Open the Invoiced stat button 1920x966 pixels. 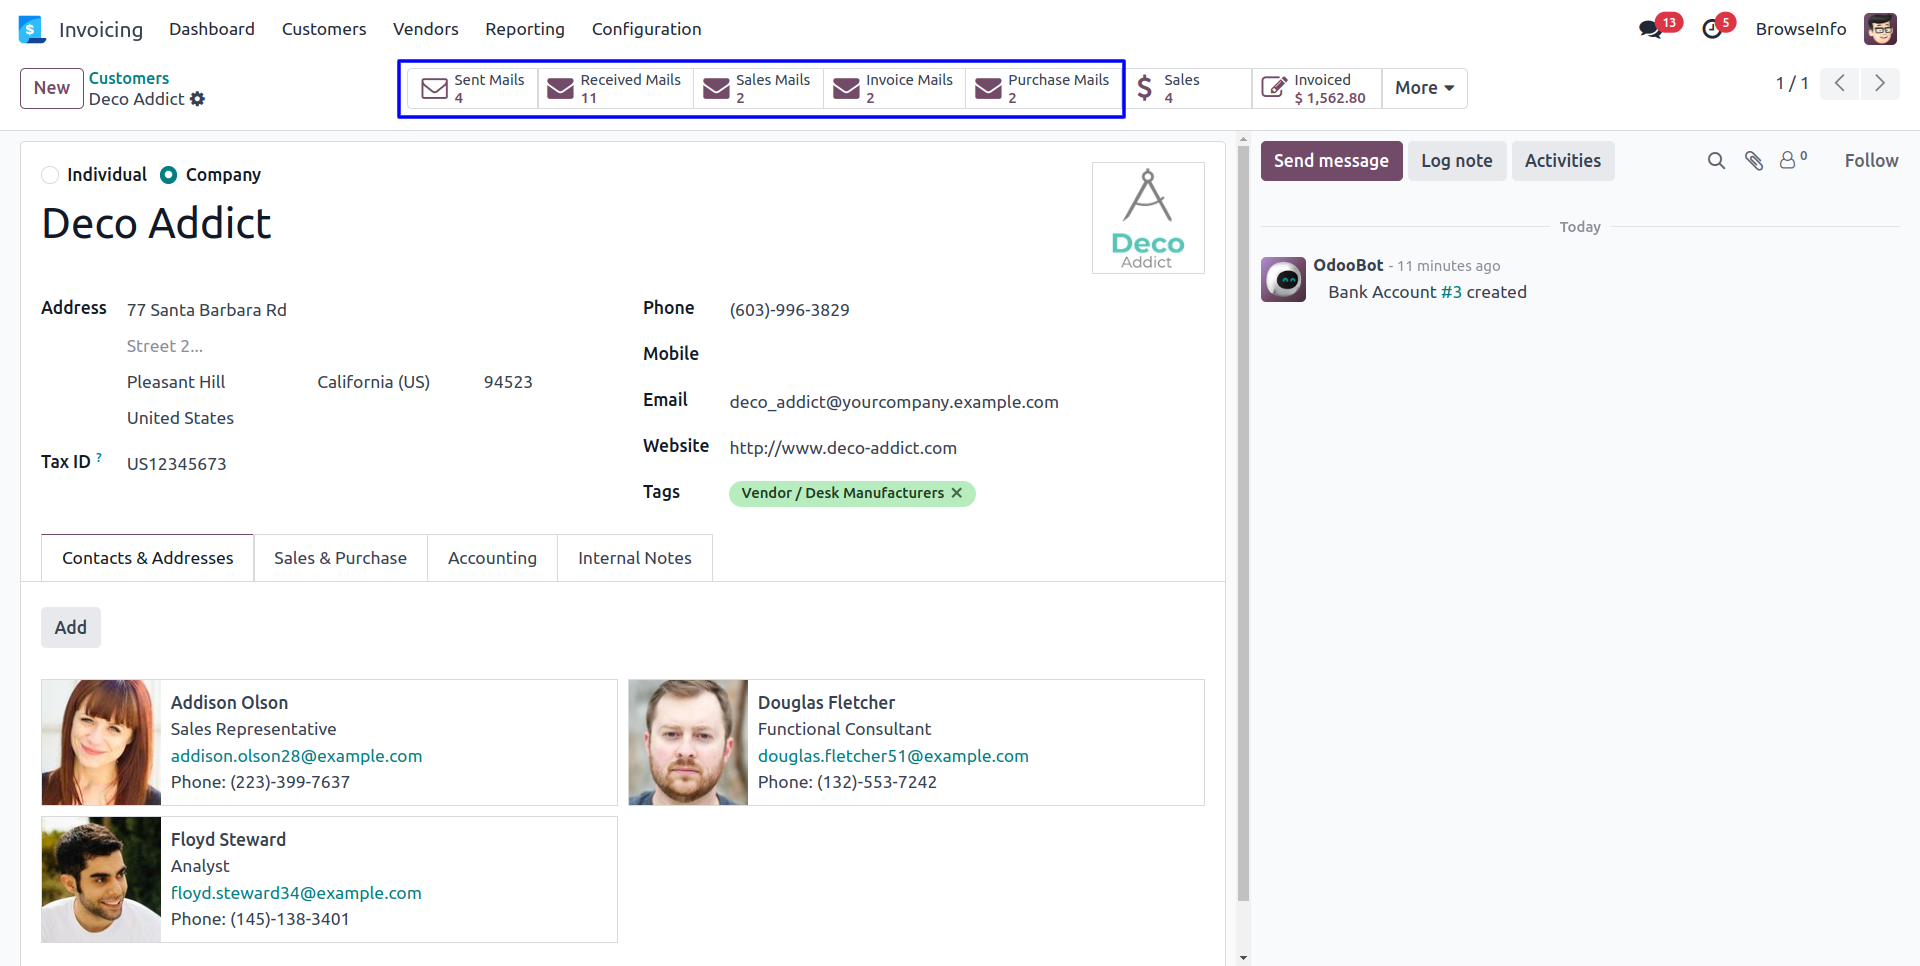click(x=1316, y=88)
